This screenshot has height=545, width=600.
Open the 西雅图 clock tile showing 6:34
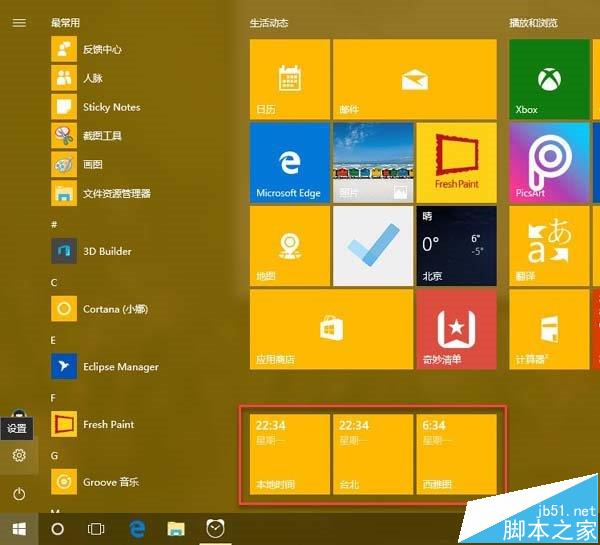tap(457, 454)
